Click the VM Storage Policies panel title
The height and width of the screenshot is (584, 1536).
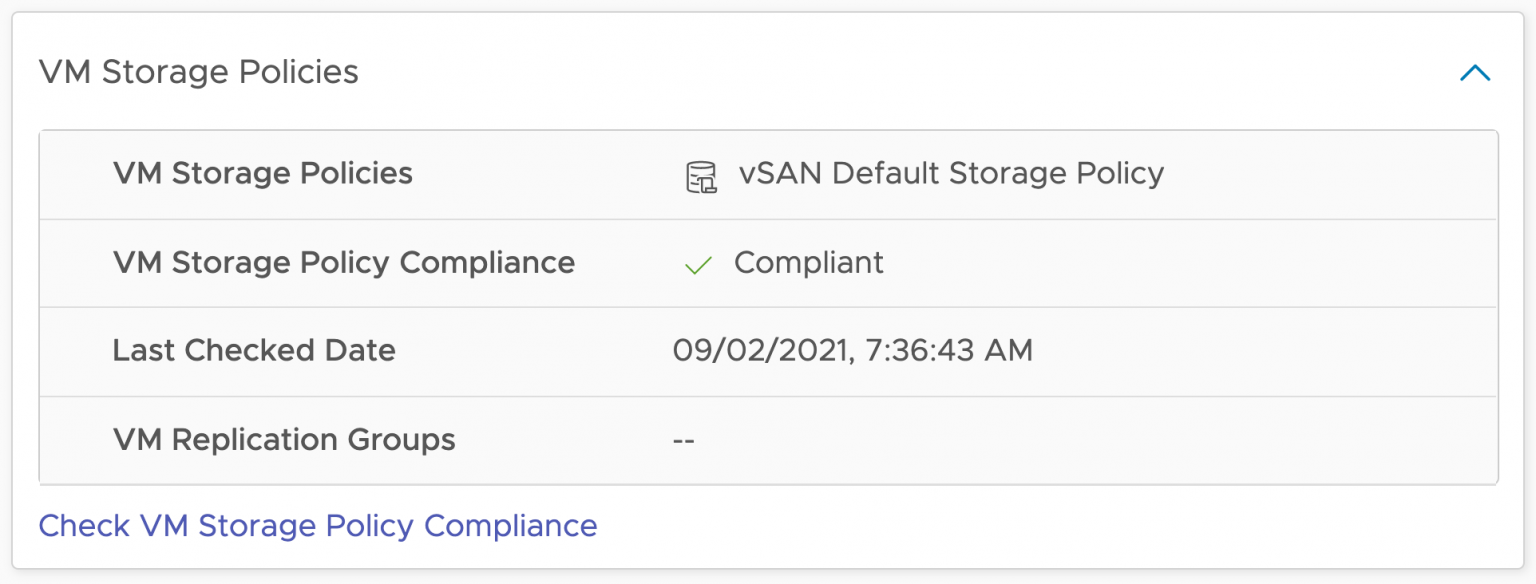[198, 72]
